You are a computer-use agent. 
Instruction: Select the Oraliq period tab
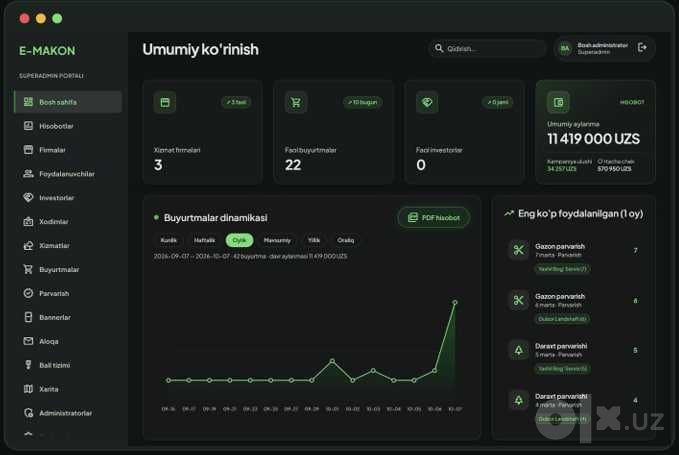(x=346, y=240)
